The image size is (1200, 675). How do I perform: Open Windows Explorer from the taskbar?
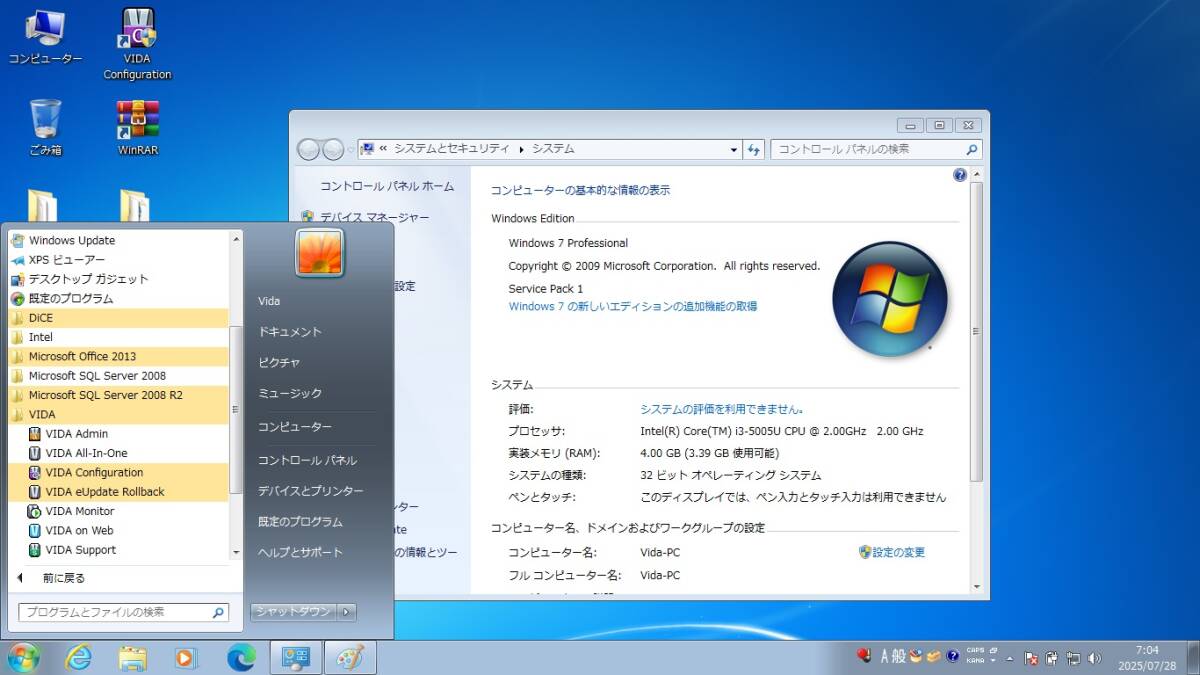132,657
